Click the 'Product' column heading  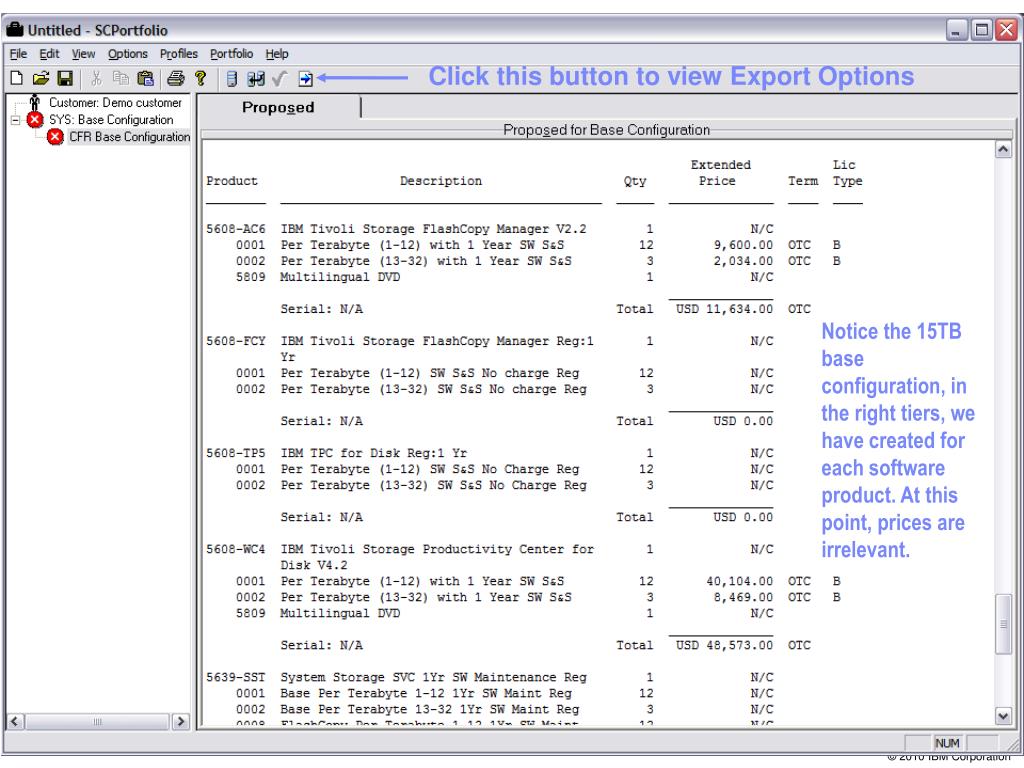pos(232,181)
